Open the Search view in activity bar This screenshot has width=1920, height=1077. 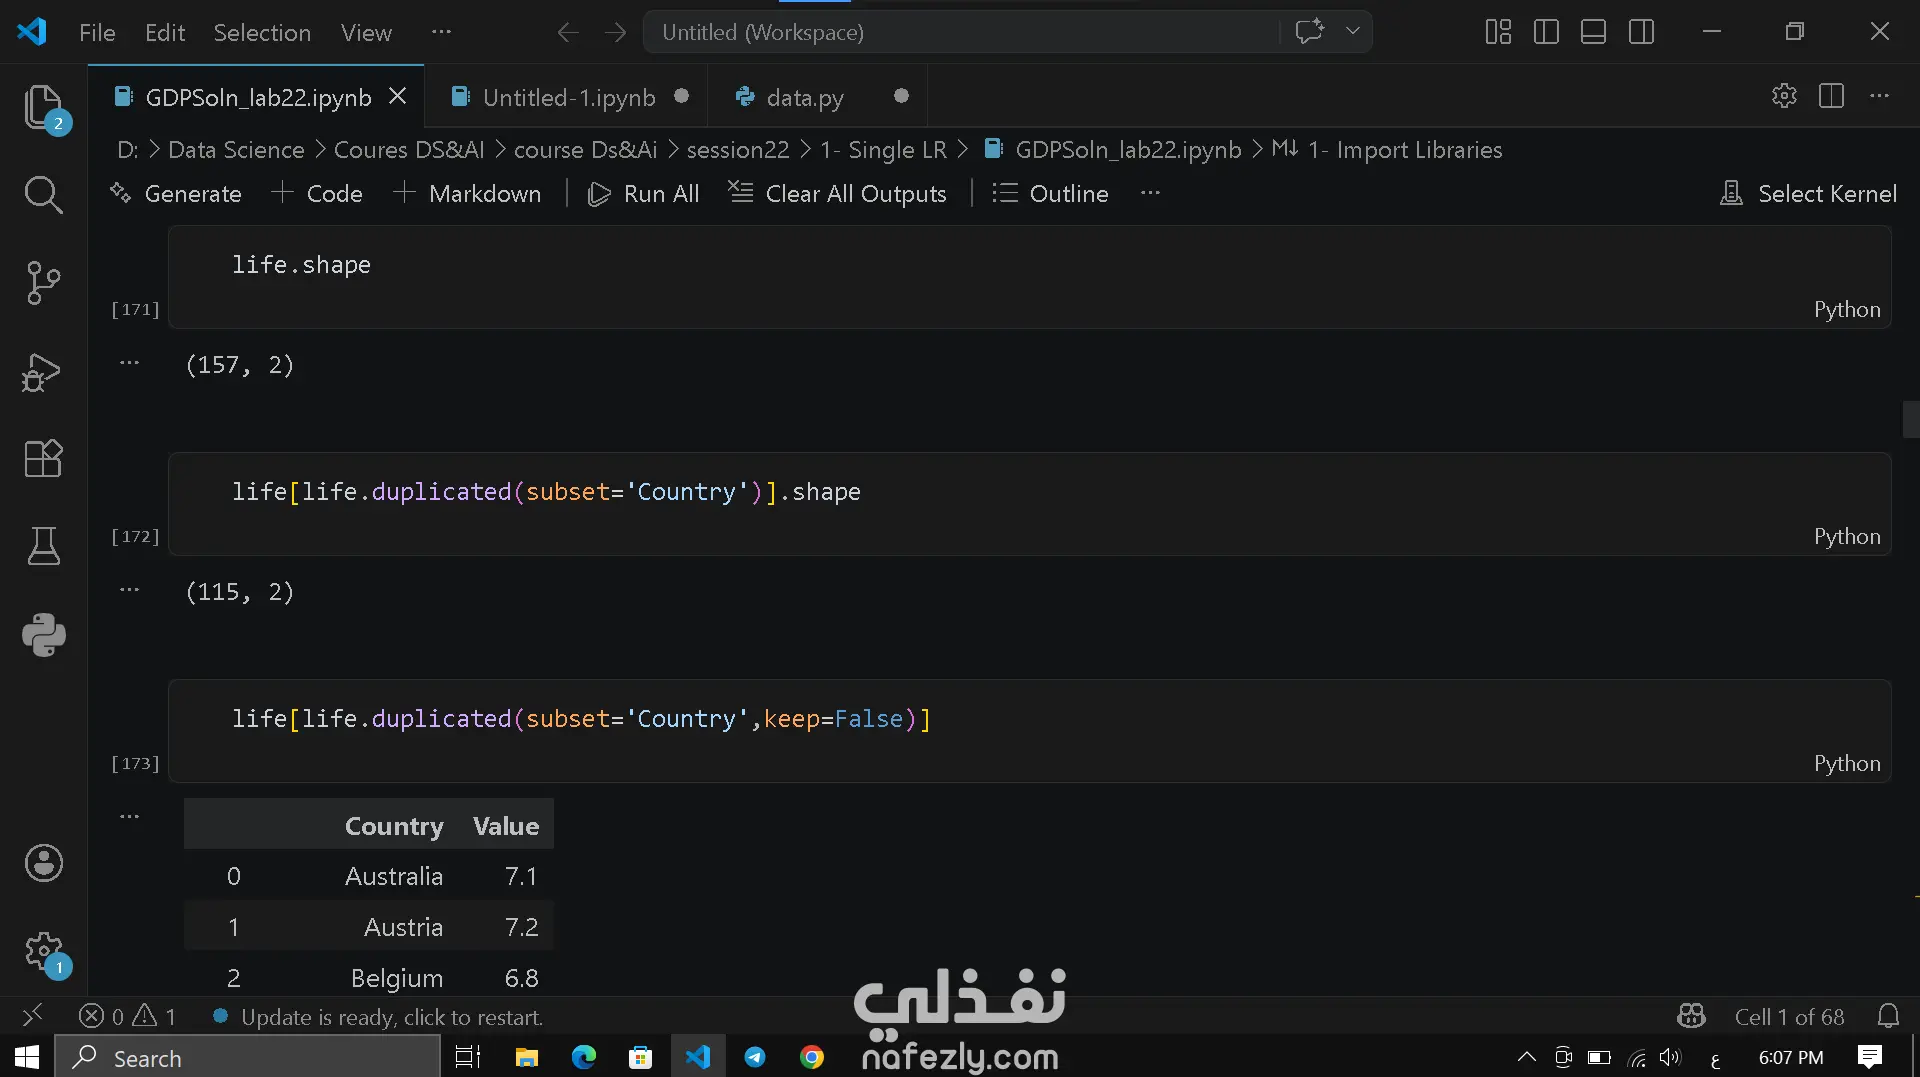point(43,195)
